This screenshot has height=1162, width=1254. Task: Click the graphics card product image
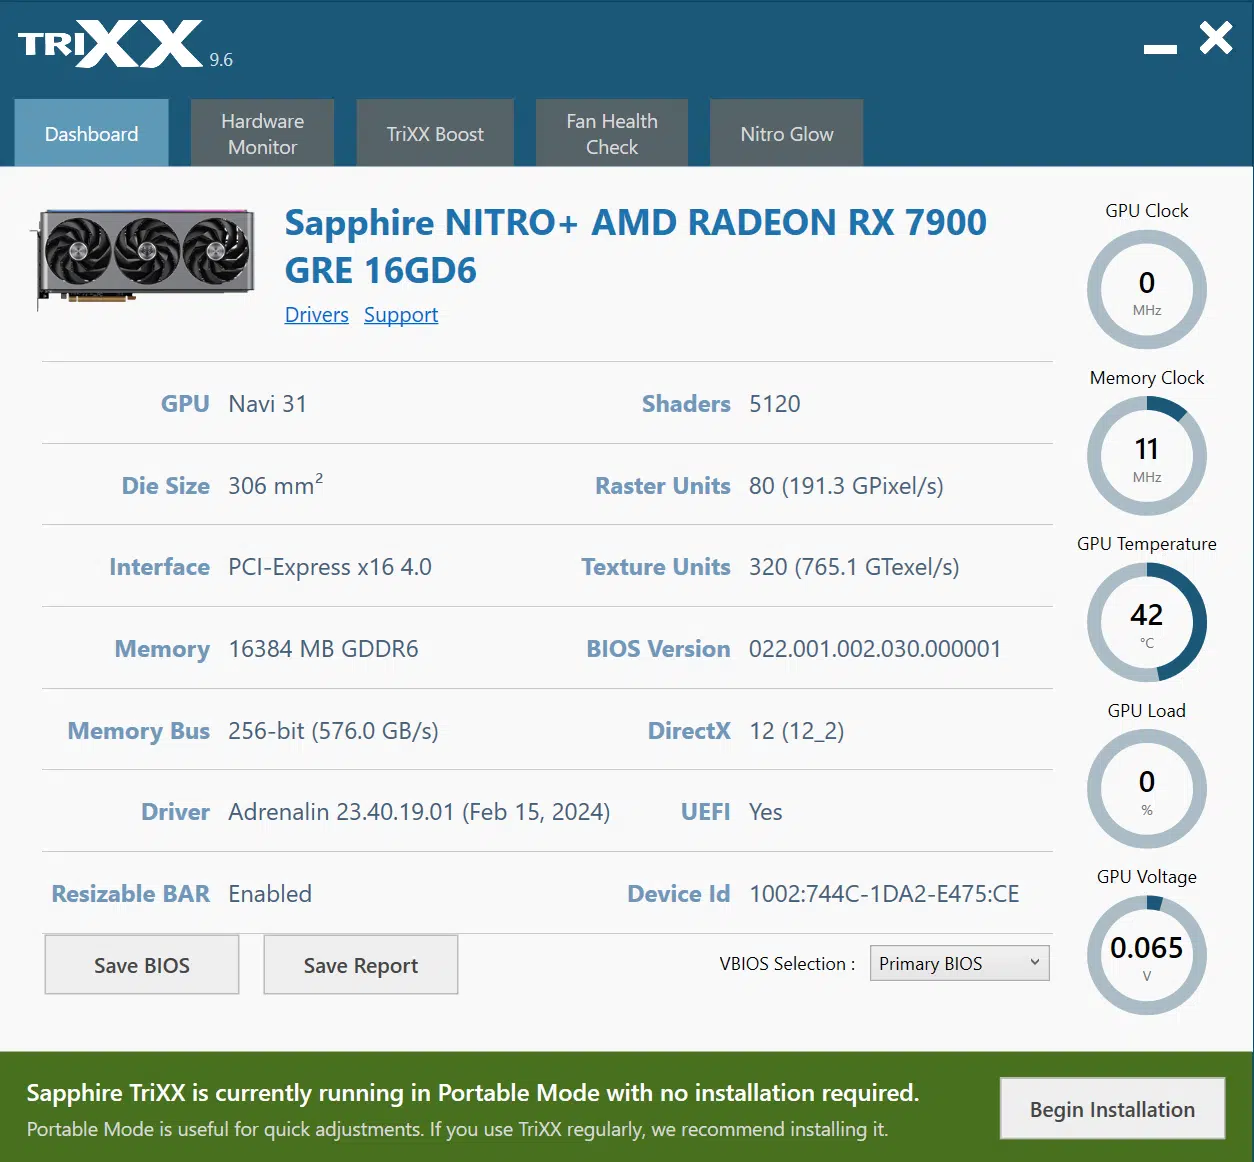[143, 258]
